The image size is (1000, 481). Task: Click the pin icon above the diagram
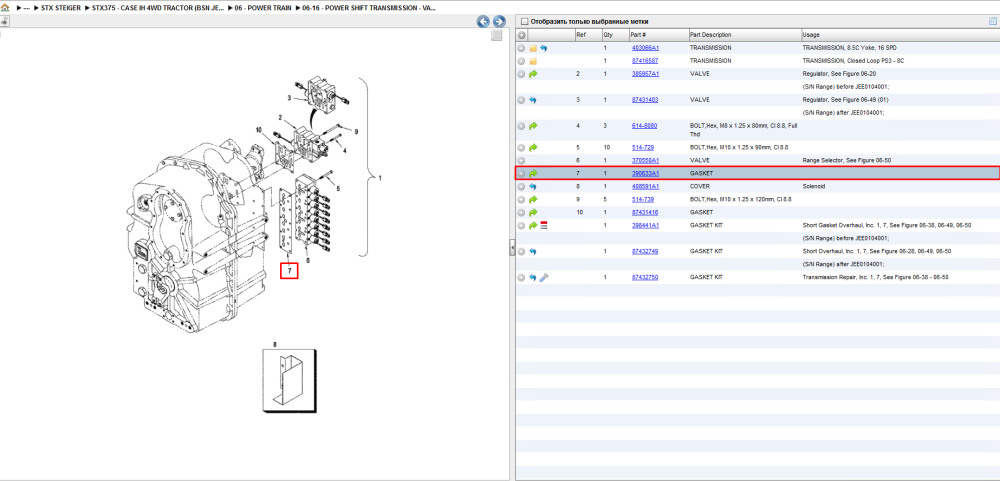[4, 21]
